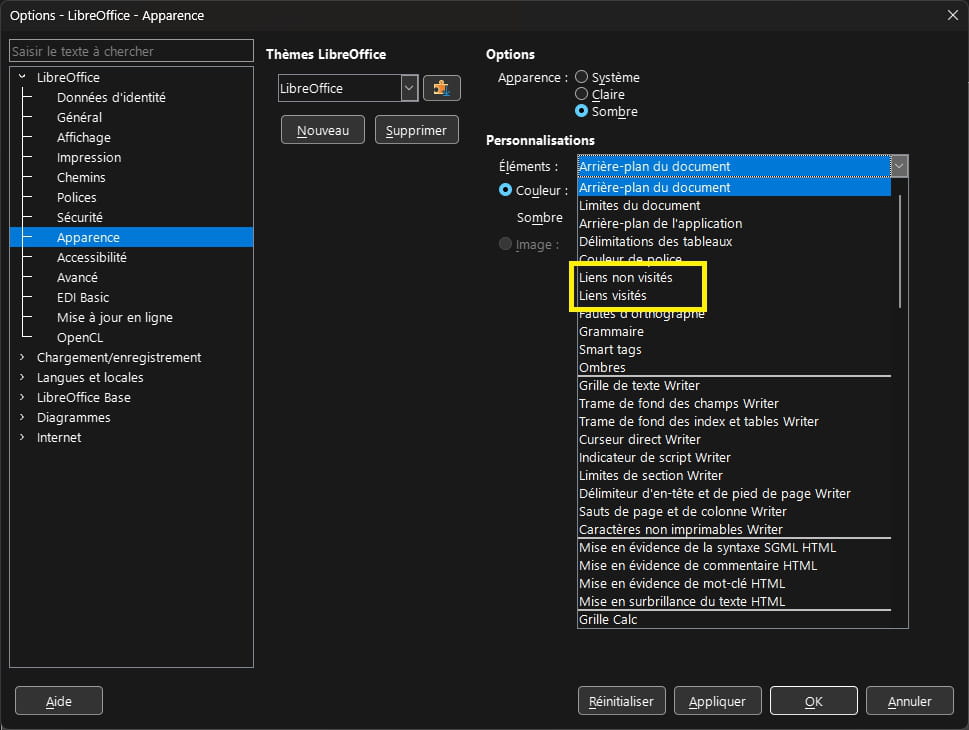Collapse the Éléments dropdown list arrow
969x730 pixels.
pyautogui.click(x=899, y=166)
